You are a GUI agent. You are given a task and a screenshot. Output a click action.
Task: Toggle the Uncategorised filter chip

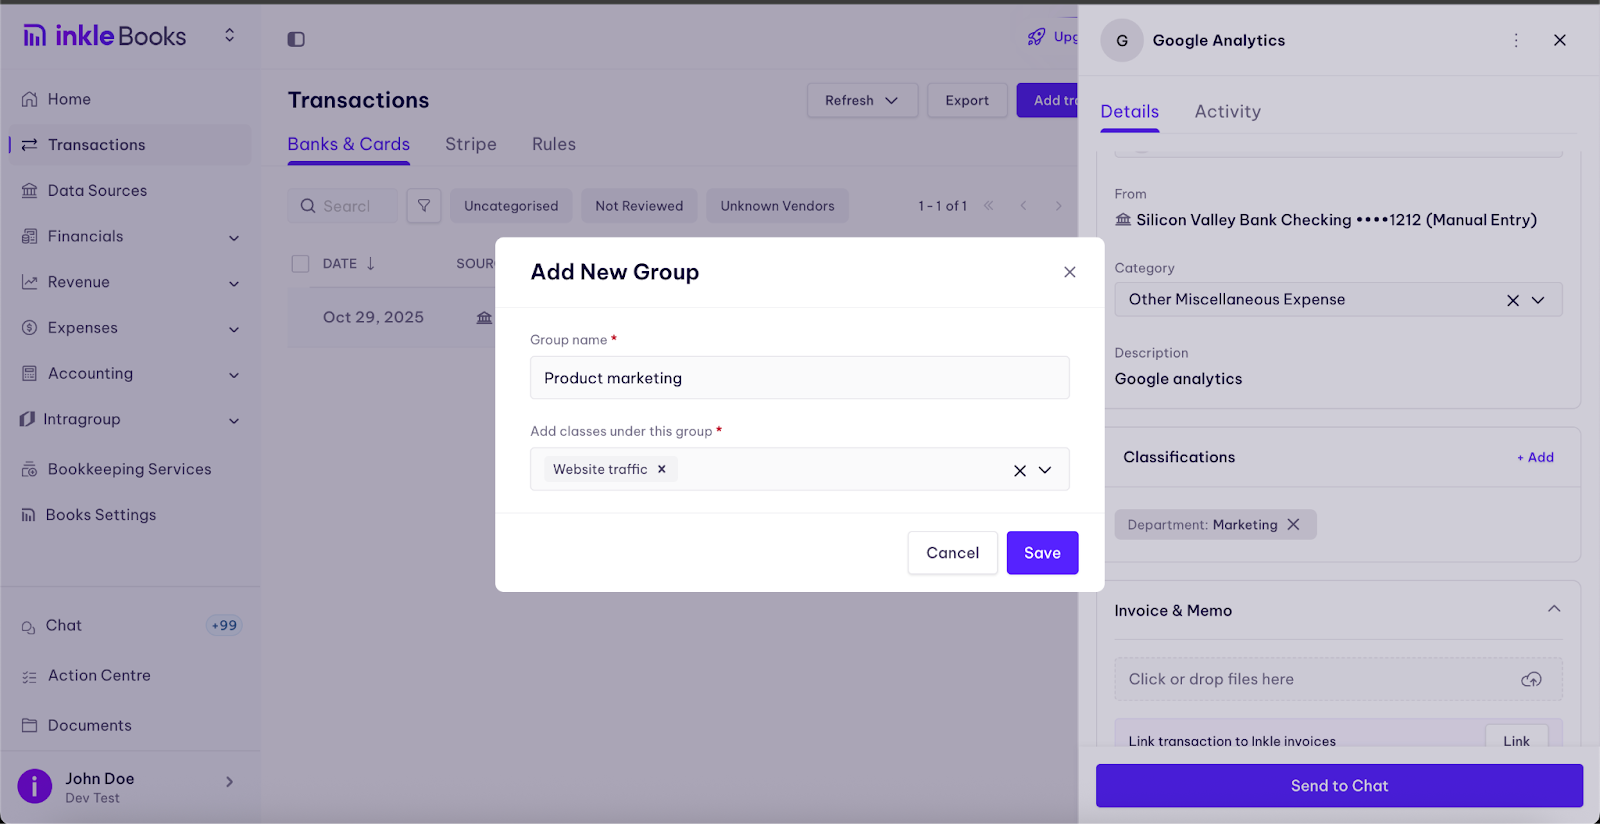(x=511, y=206)
